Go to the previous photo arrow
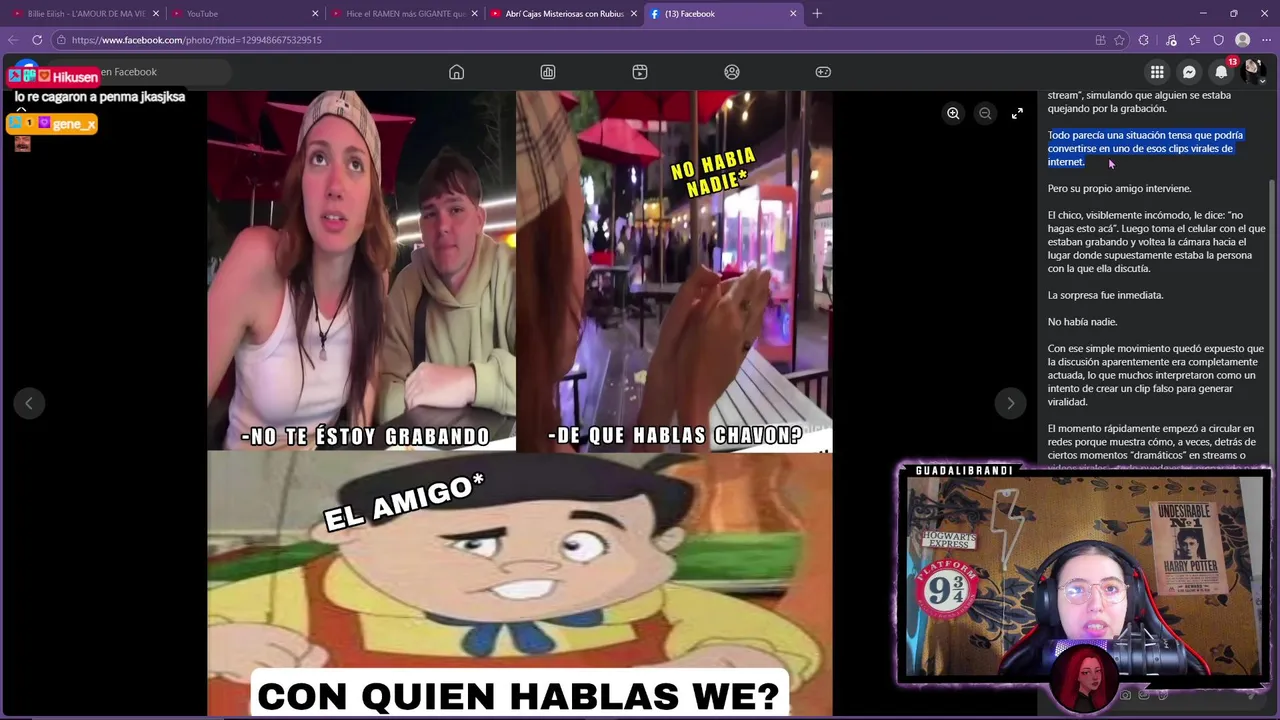 (x=29, y=403)
